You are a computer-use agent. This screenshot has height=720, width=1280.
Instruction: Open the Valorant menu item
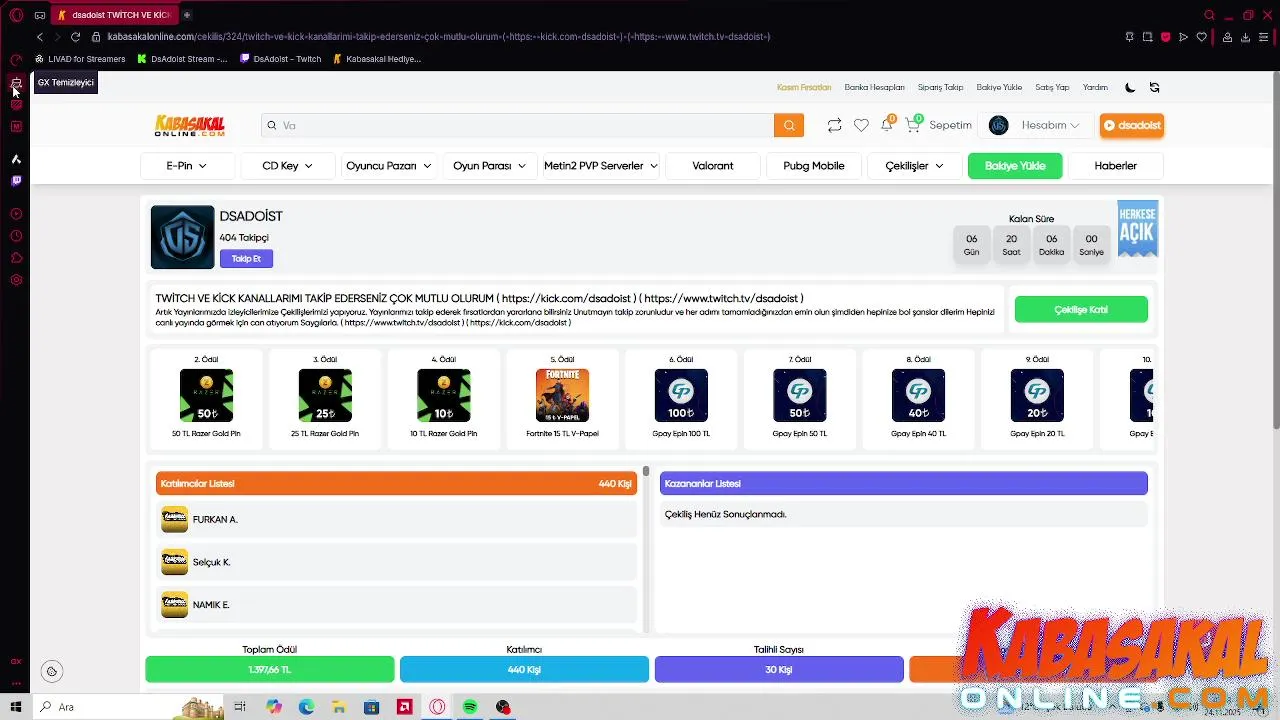(713, 166)
